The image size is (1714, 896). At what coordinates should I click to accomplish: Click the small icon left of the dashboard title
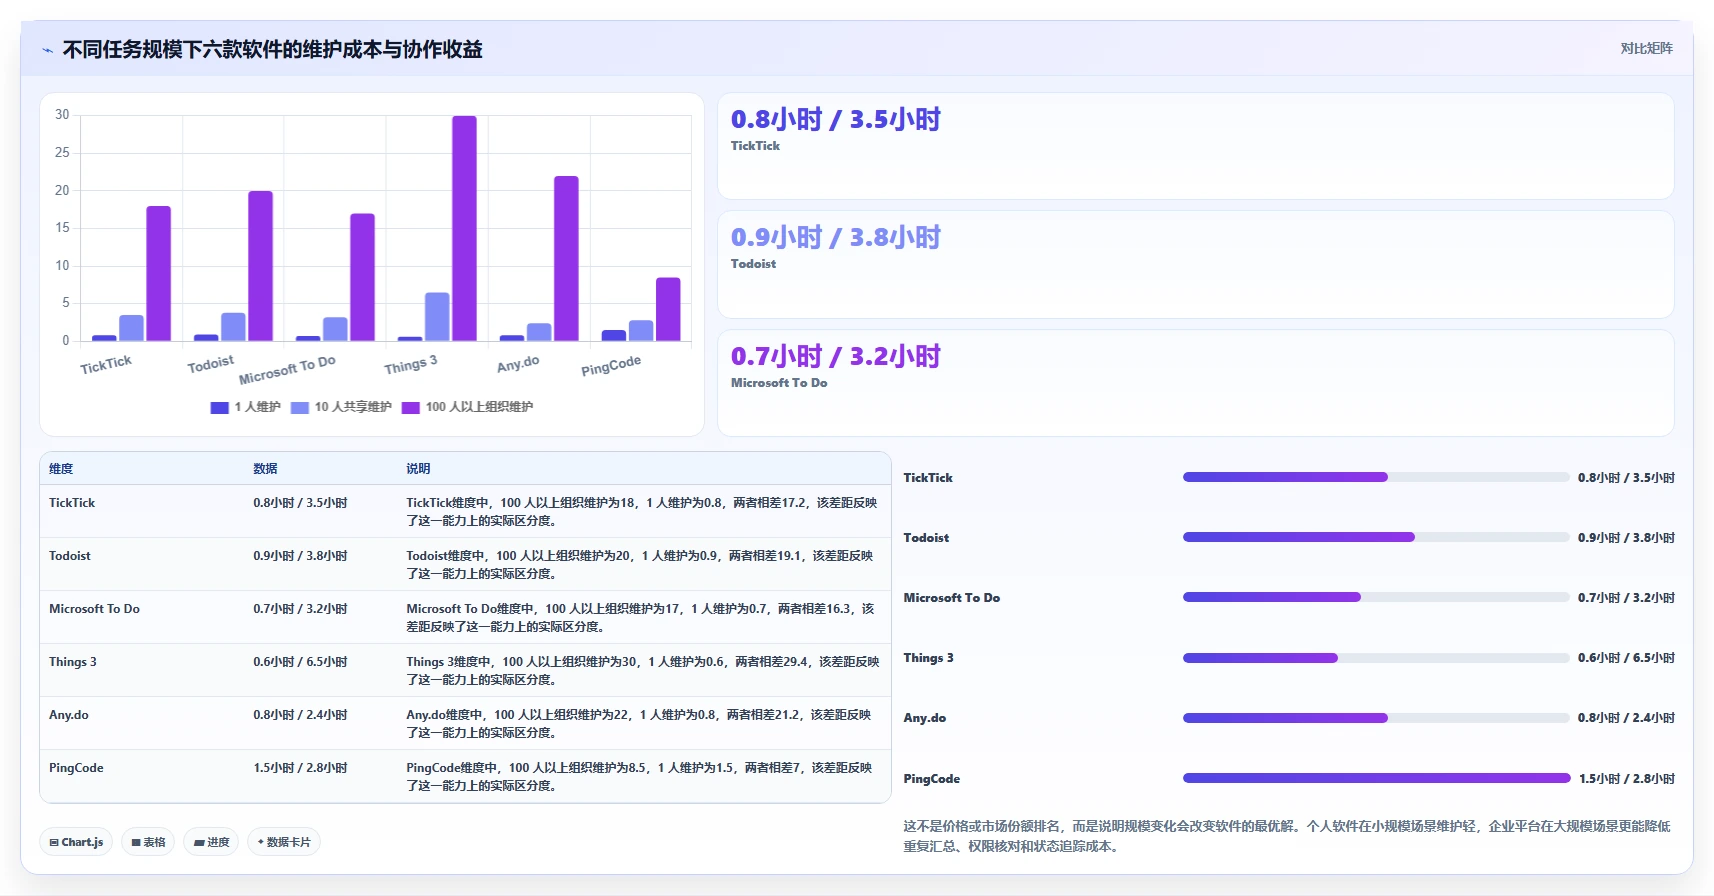click(x=47, y=50)
